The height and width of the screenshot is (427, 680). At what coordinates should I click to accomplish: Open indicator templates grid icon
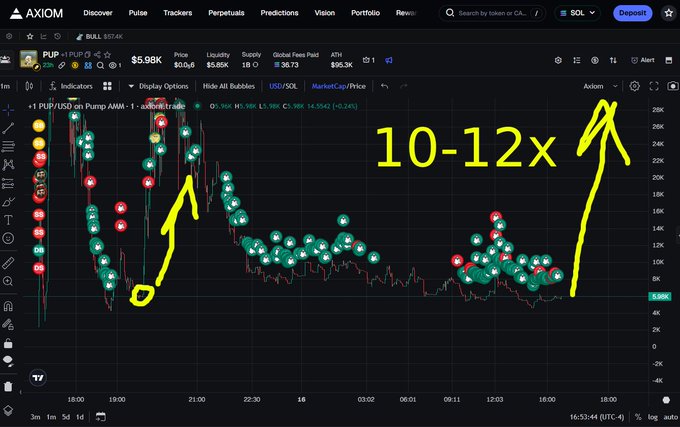(x=108, y=86)
